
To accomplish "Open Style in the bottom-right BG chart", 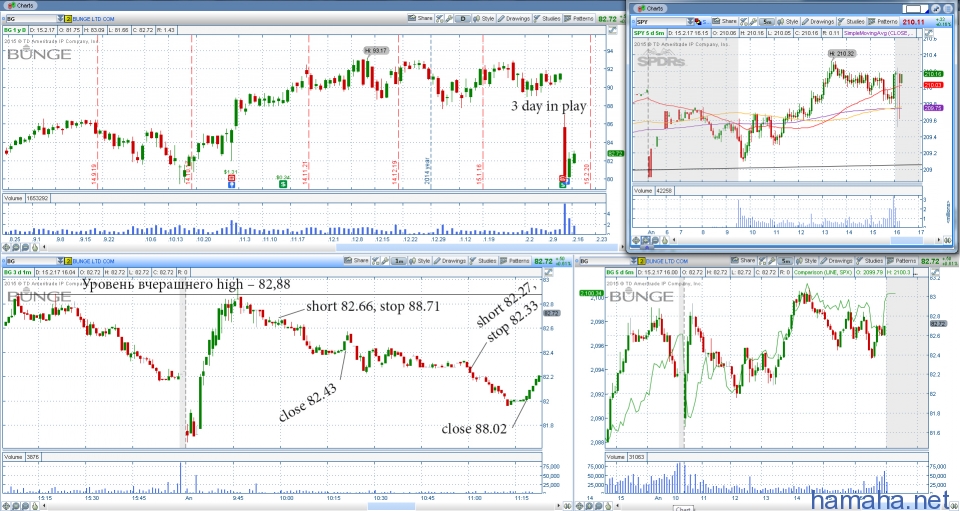I will [x=806, y=260].
